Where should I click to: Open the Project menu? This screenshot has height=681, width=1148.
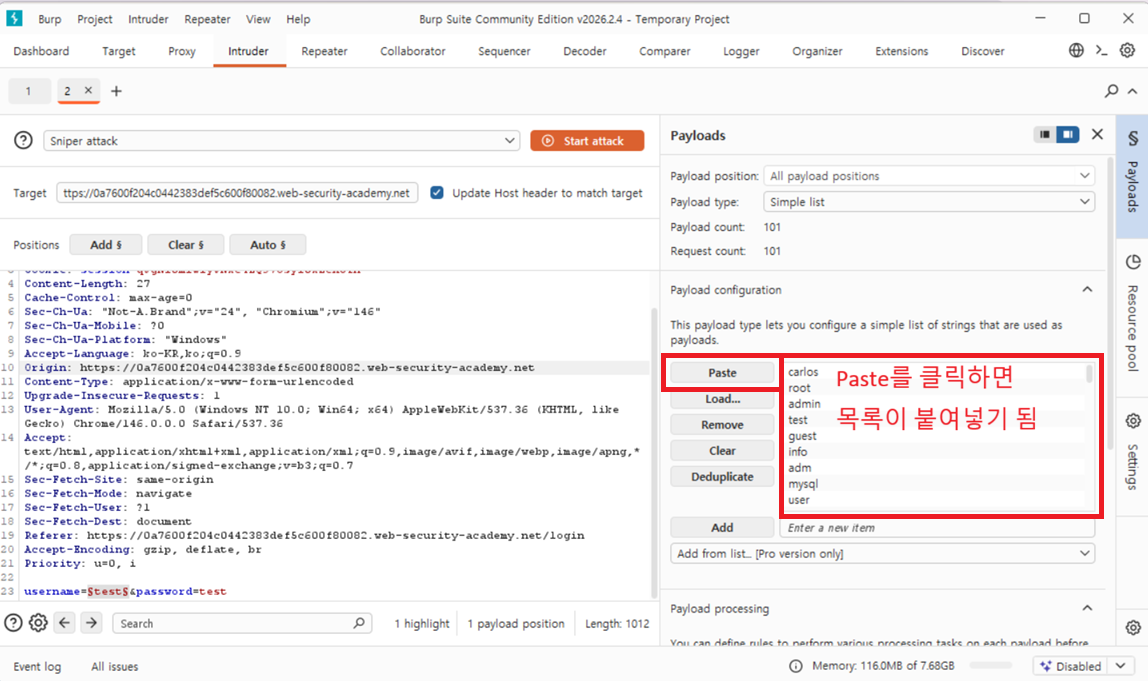click(x=94, y=19)
